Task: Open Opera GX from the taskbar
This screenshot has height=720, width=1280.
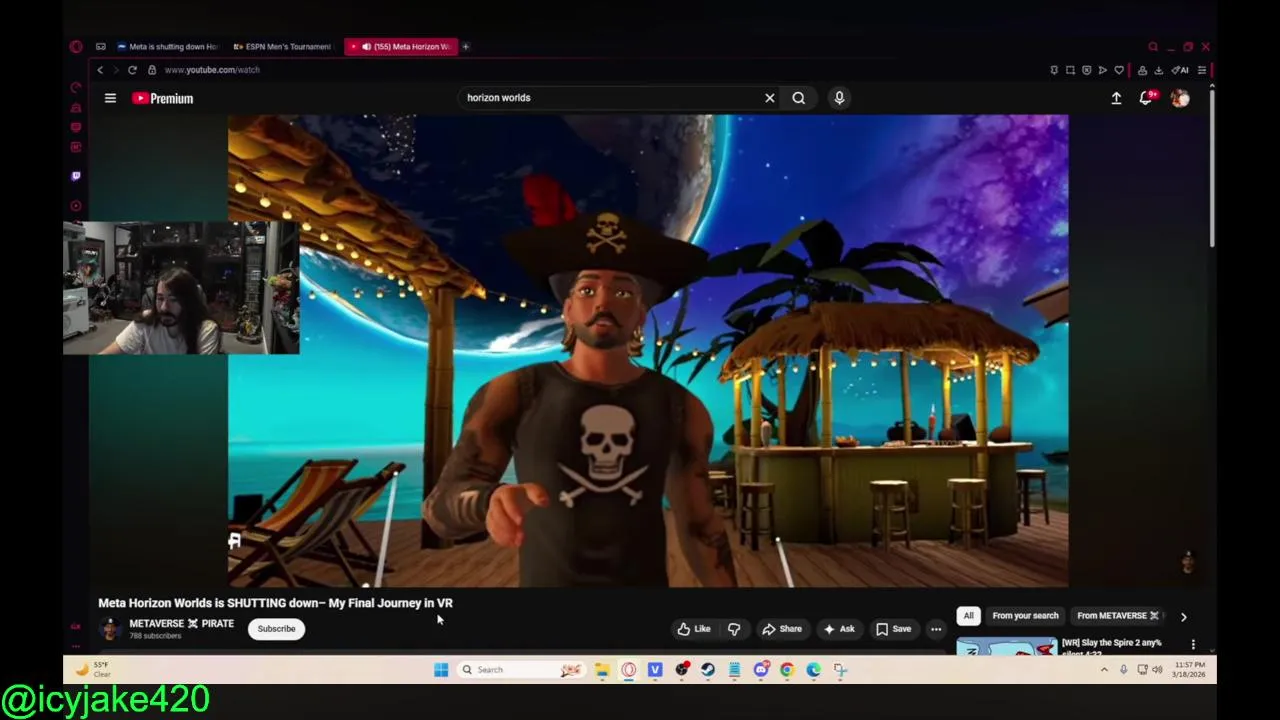Action: point(628,670)
